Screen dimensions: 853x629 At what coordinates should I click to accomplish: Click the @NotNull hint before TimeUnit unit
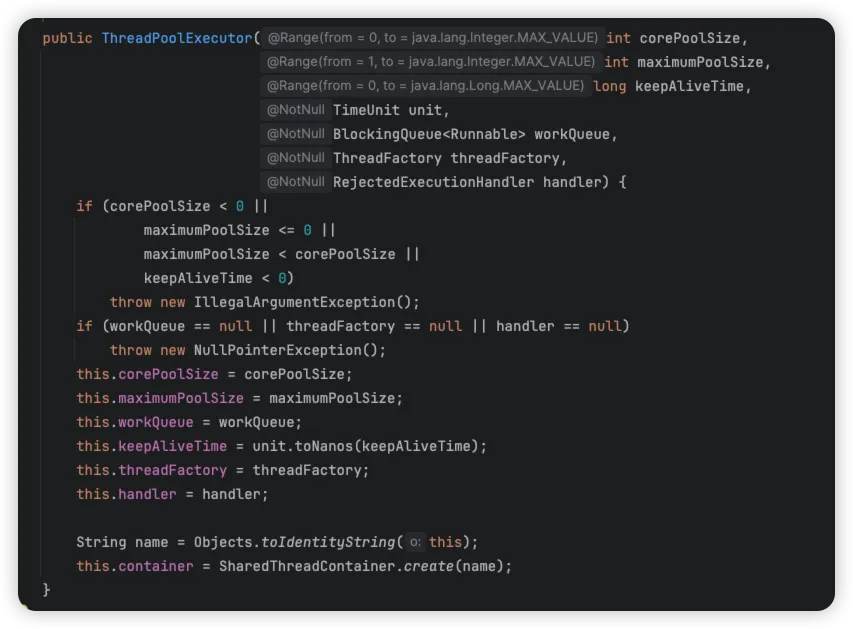pos(296,110)
